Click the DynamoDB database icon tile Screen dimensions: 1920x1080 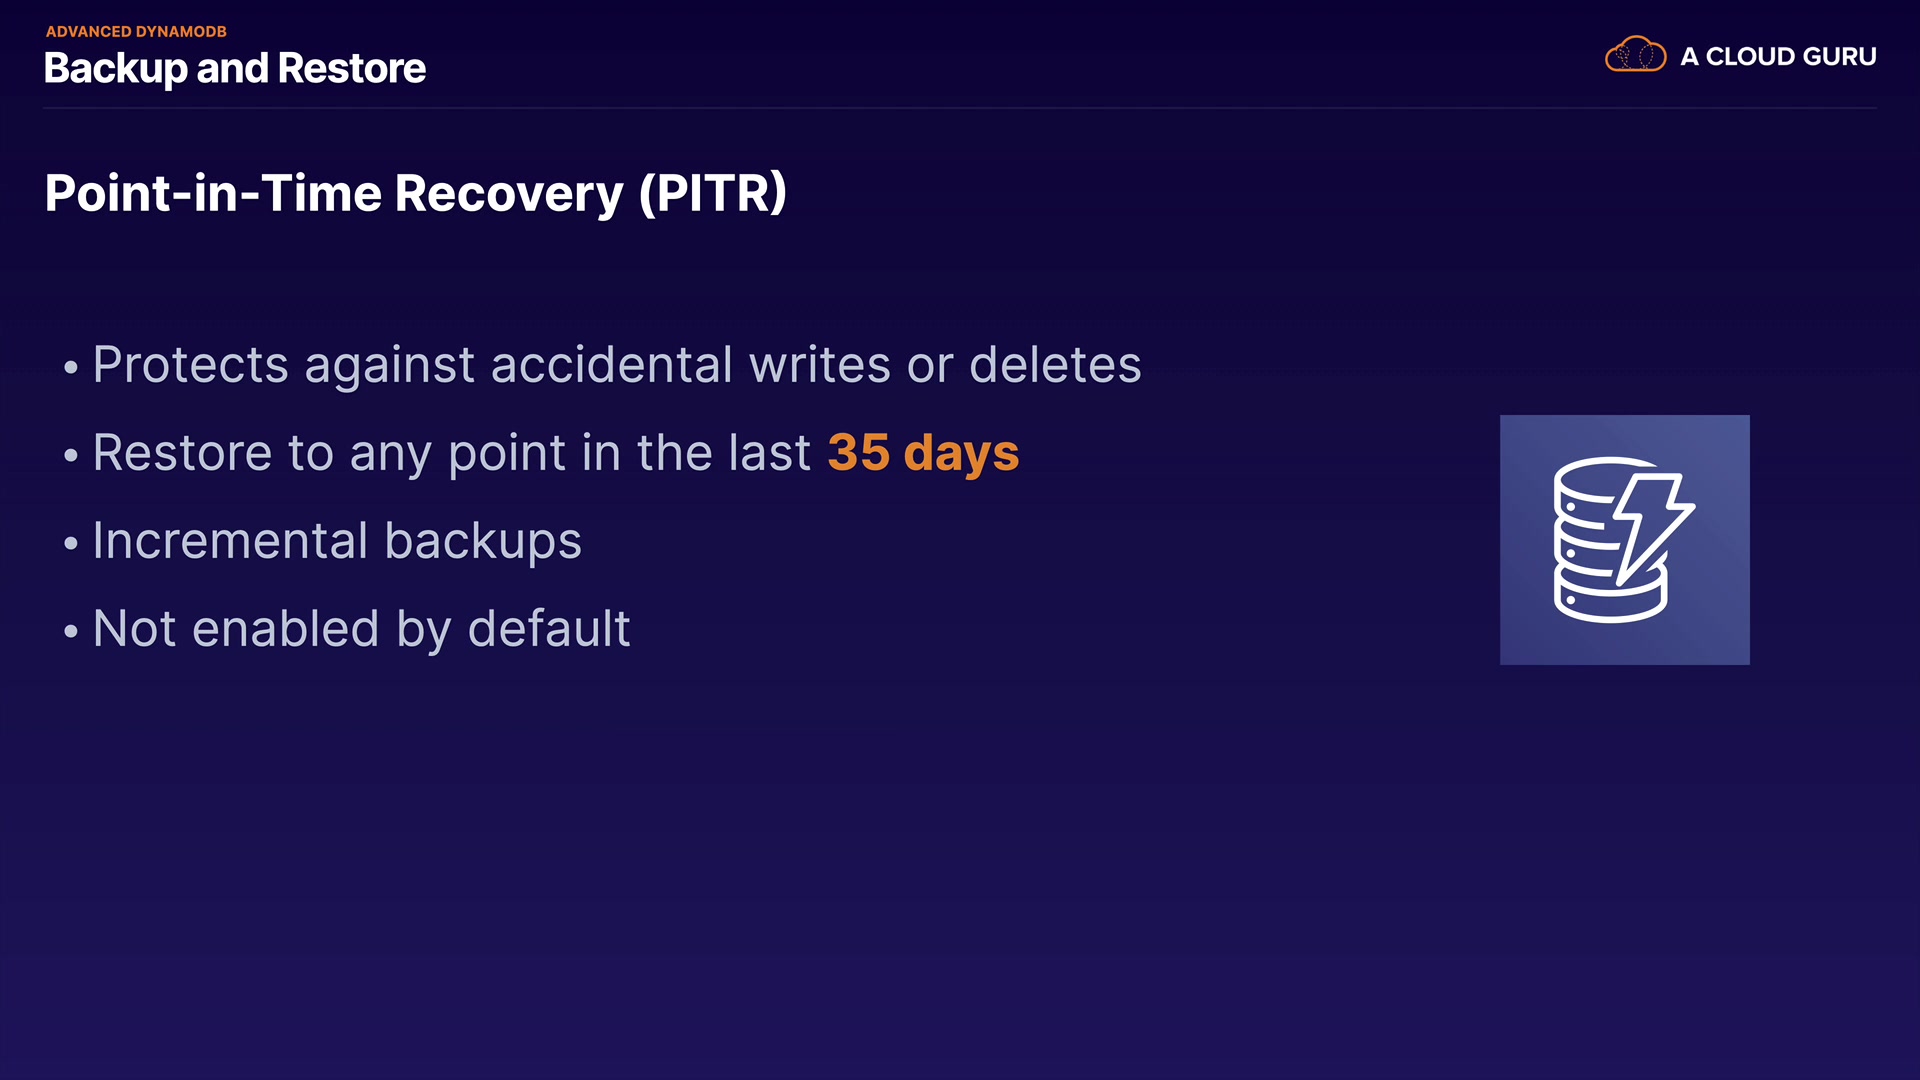point(1624,539)
